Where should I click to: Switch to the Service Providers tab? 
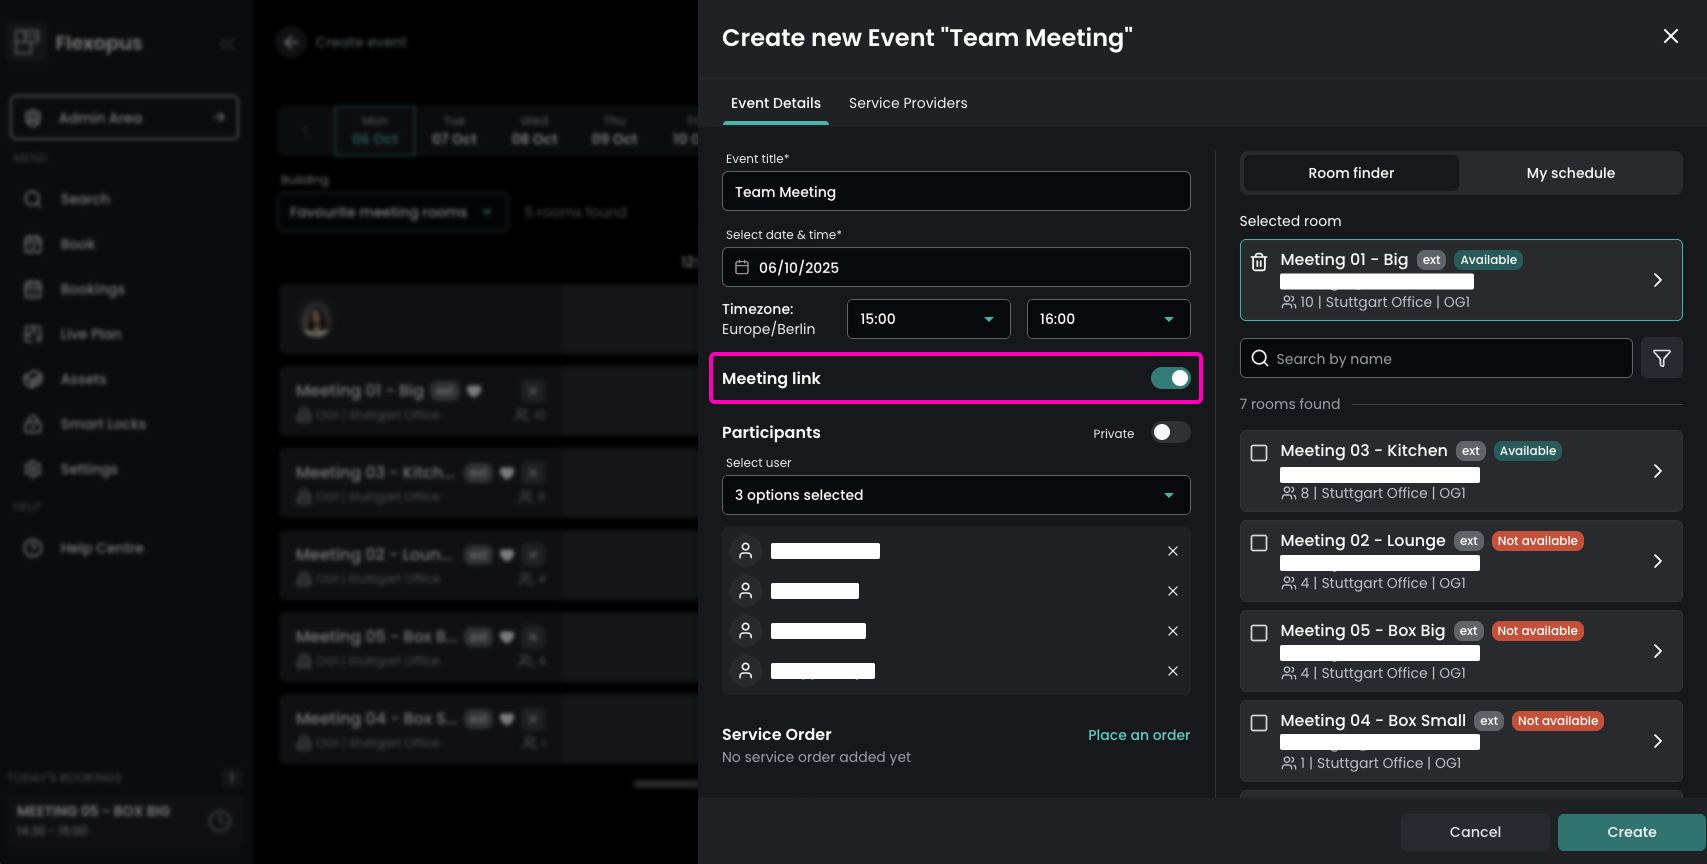[x=907, y=103]
